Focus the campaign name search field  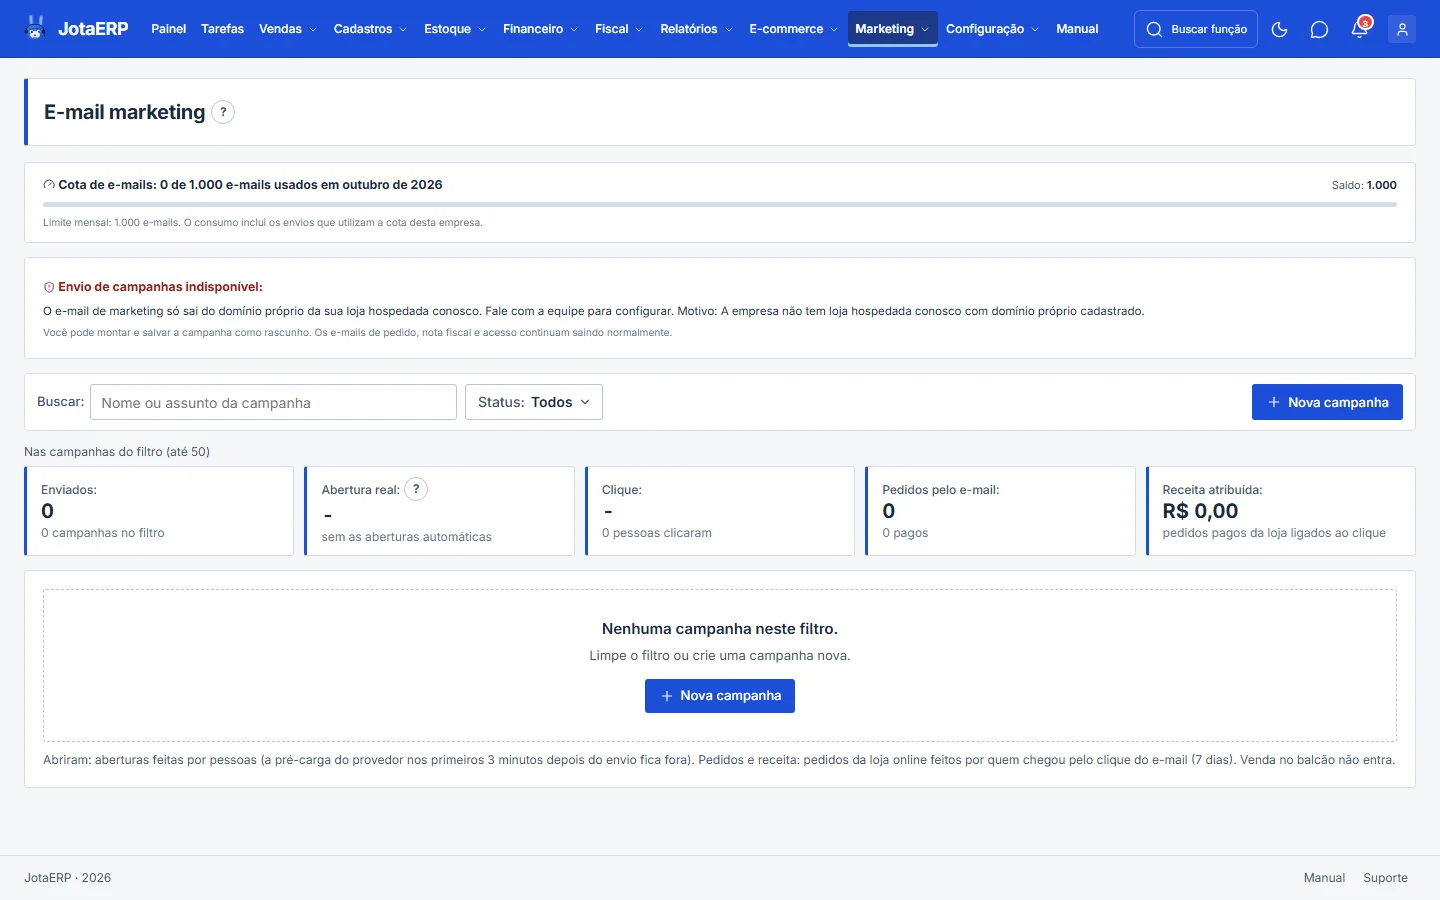(273, 402)
